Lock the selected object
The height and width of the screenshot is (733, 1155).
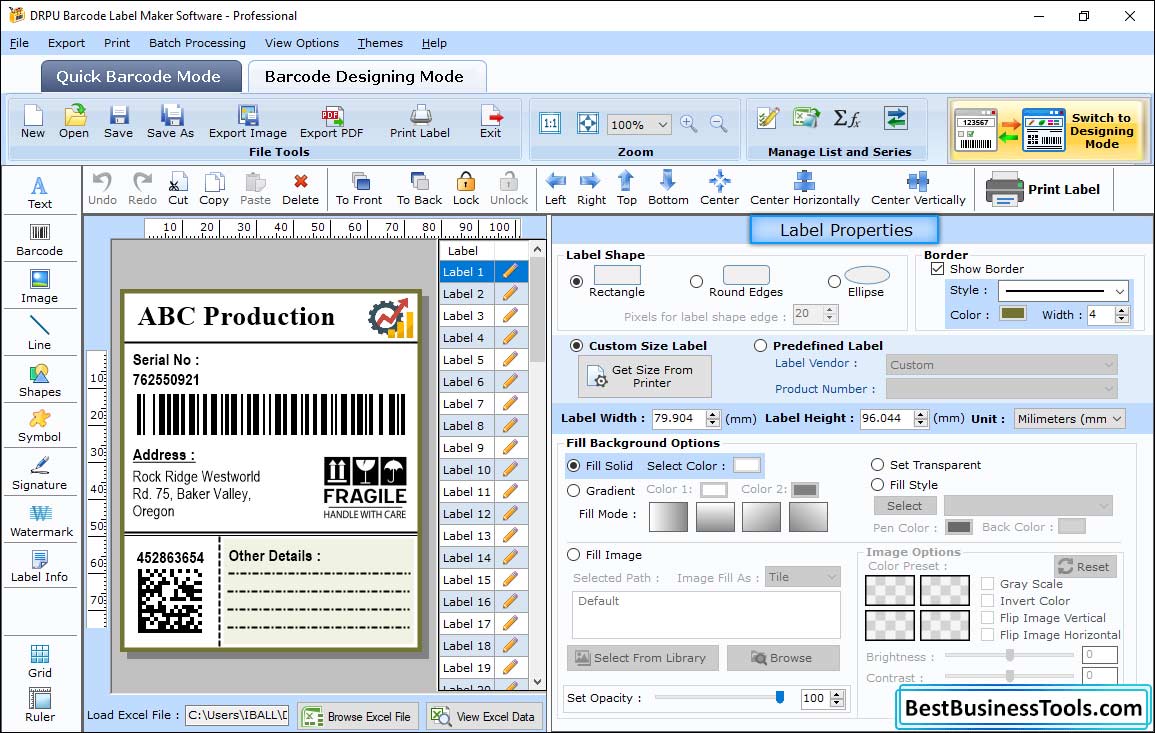coord(466,189)
